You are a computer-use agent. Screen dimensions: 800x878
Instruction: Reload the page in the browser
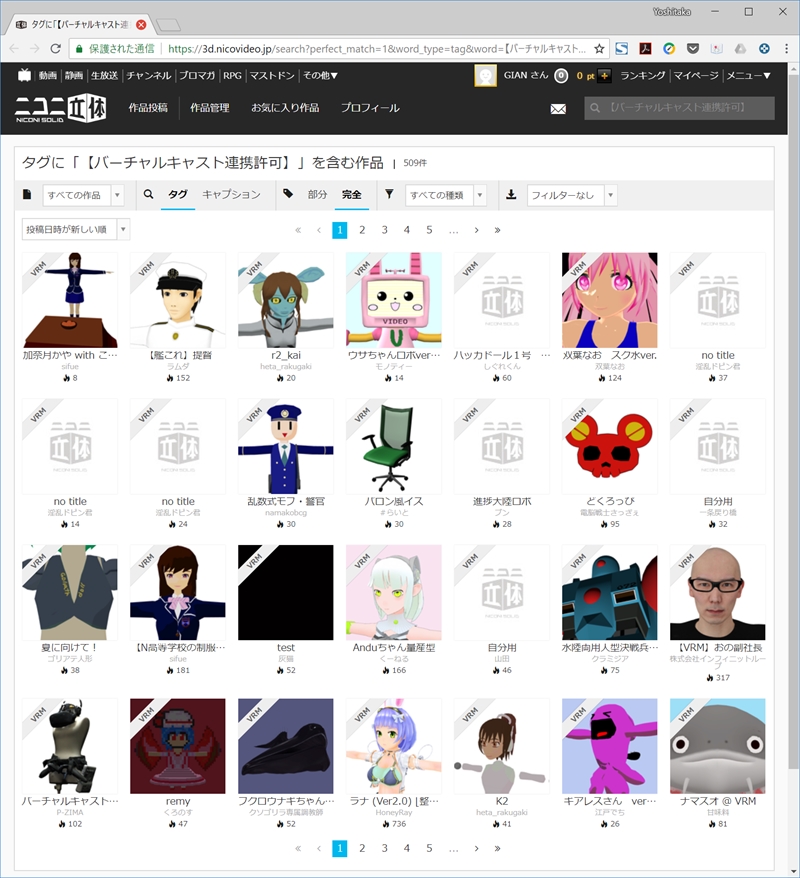click(55, 49)
